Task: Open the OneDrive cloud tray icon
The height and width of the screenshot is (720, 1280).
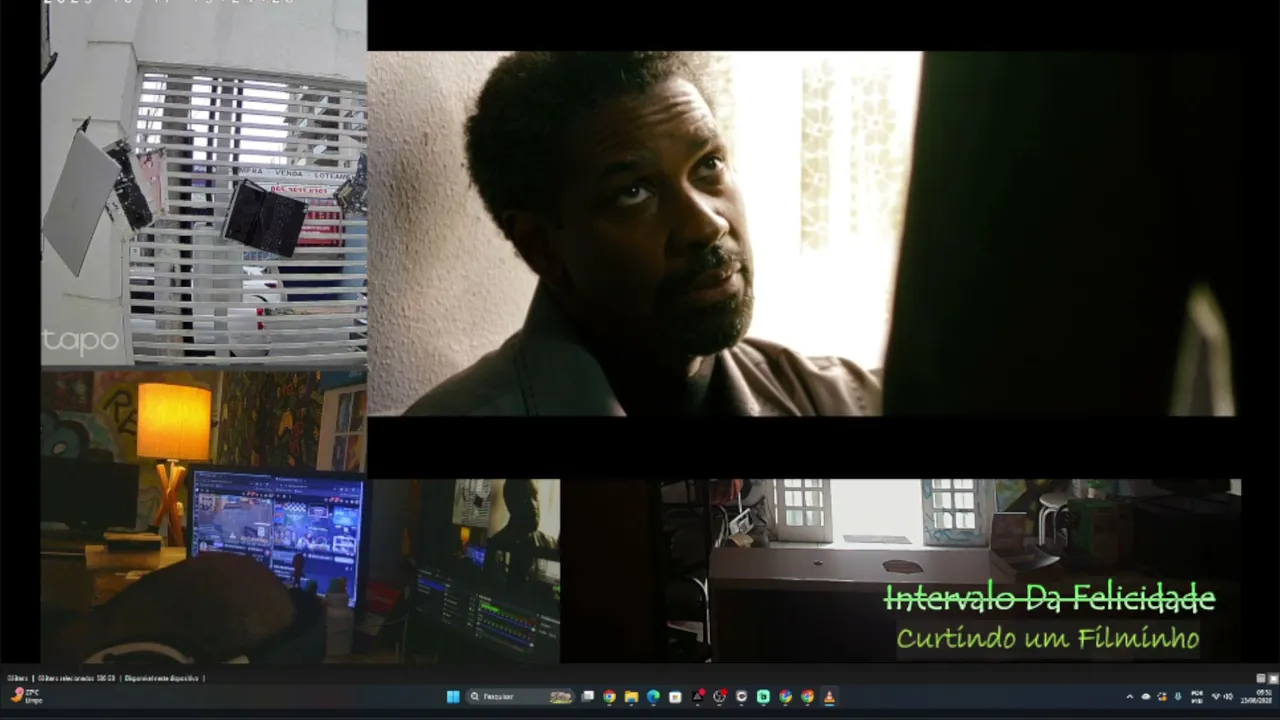Action: coord(1146,697)
